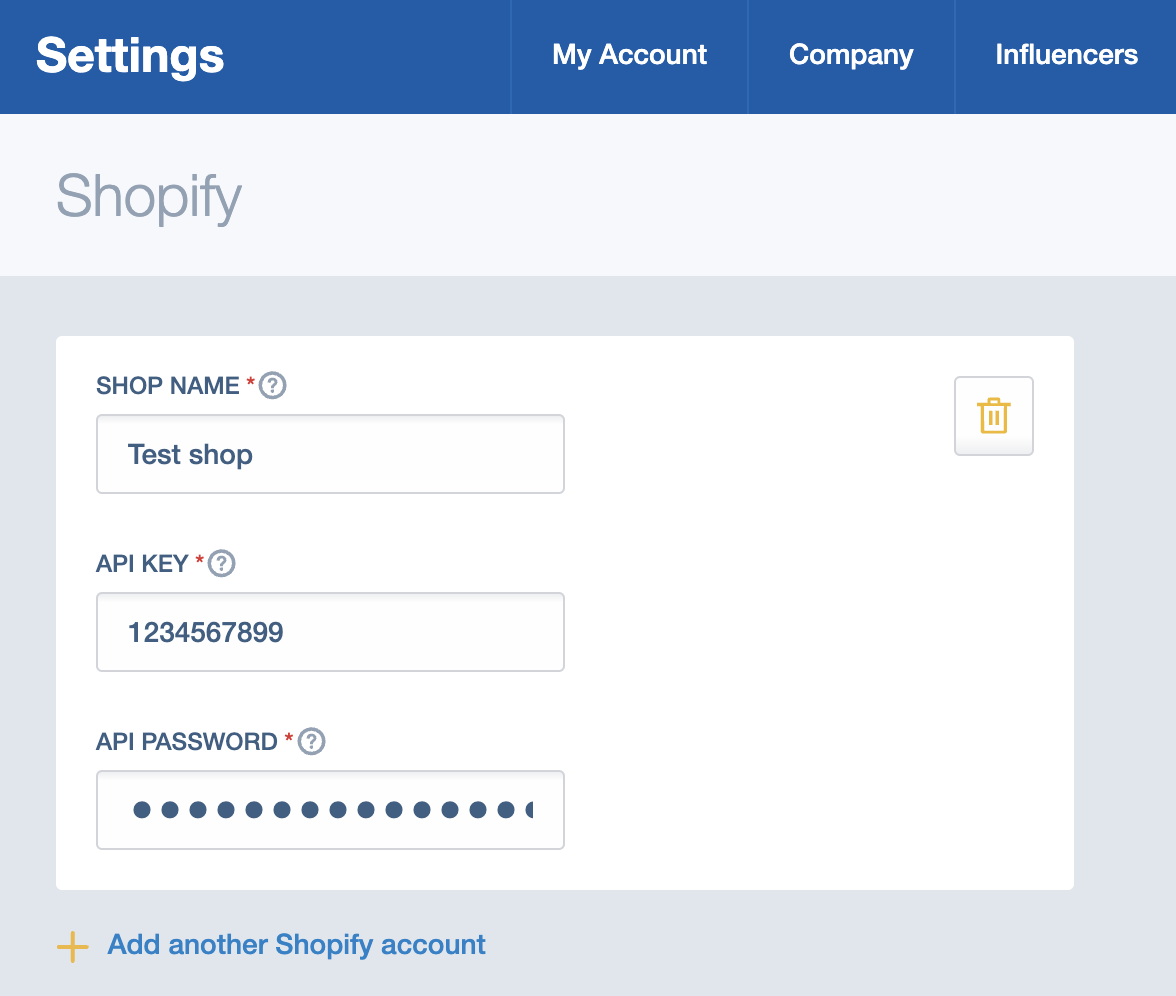Screen dimensions: 1176x996
Task: Click inside the Shop Name text field
Action: 330,454
